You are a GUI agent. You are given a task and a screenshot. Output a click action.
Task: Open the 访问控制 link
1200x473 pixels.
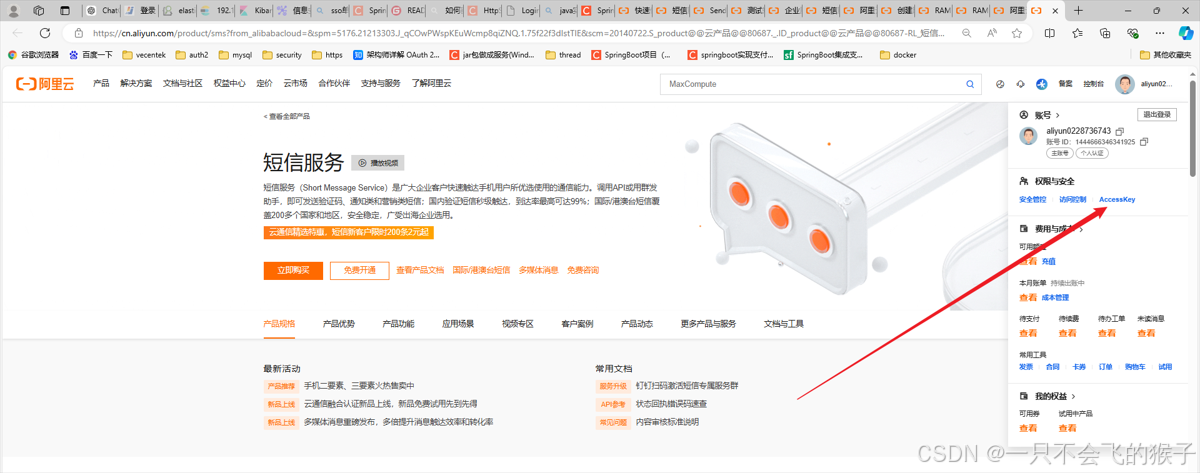point(1073,199)
